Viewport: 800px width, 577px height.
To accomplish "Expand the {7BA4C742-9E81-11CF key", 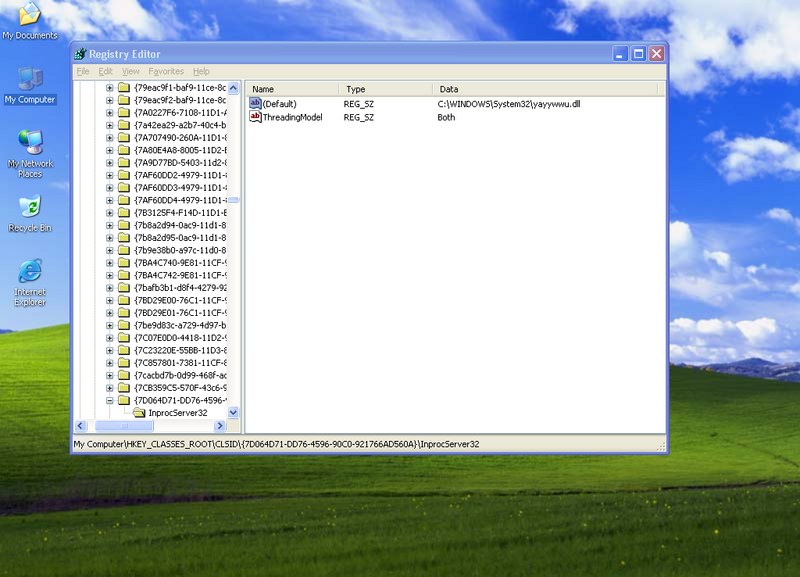I will pyautogui.click(x=110, y=275).
